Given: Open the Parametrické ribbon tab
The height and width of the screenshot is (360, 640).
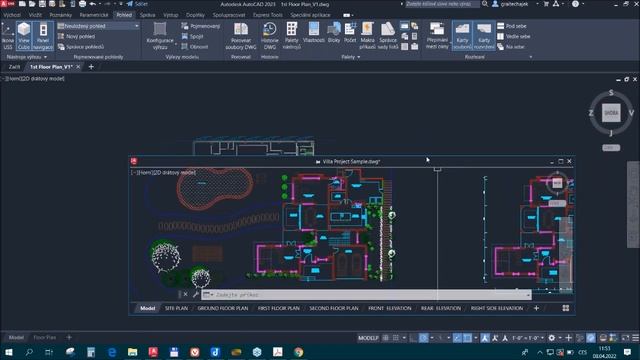Looking at the screenshot, I should point(94,15).
